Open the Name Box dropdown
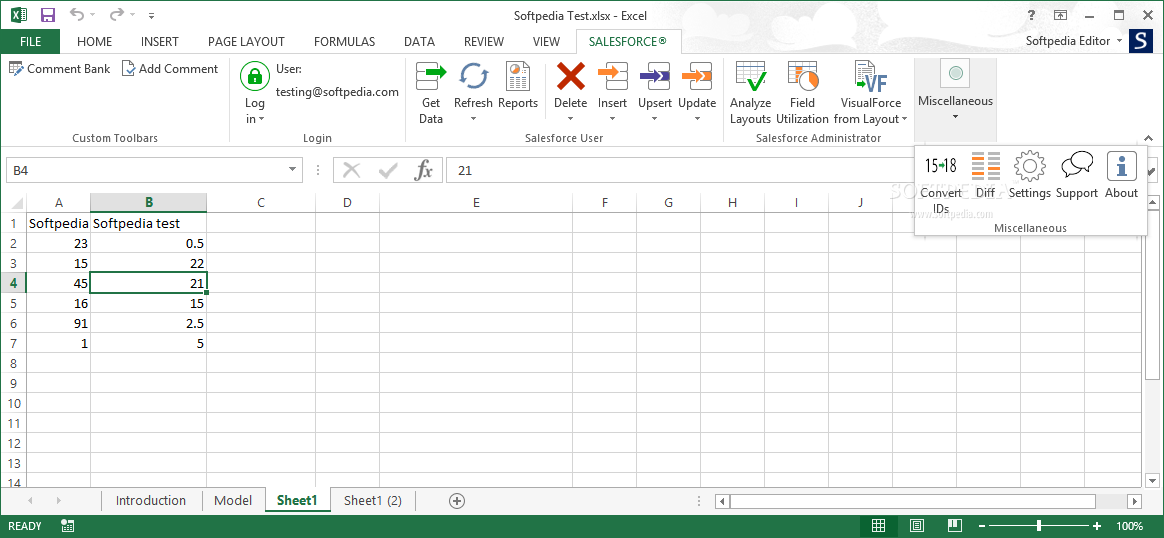The image size is (1164, 538). 293,171
